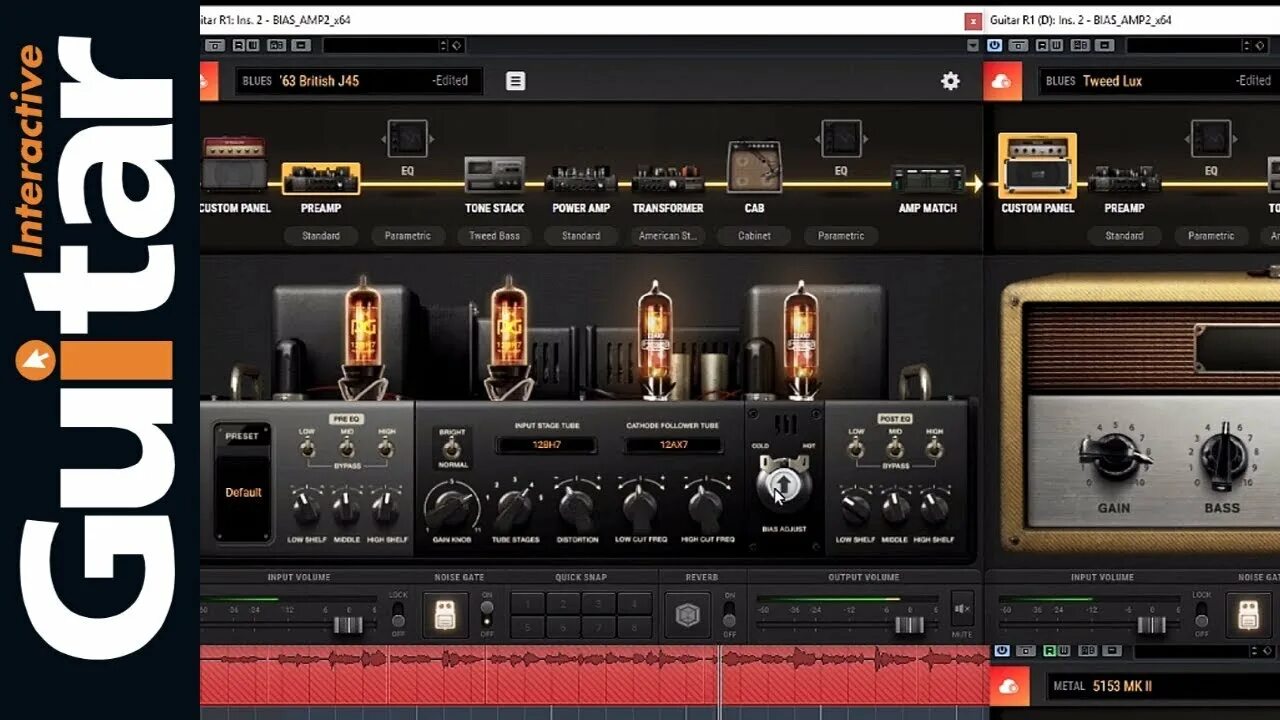The height and width of the screenshot is (720, 1280).
Task: Open the Parametric dropdown under the first EQ
Action: pos(408,236)
